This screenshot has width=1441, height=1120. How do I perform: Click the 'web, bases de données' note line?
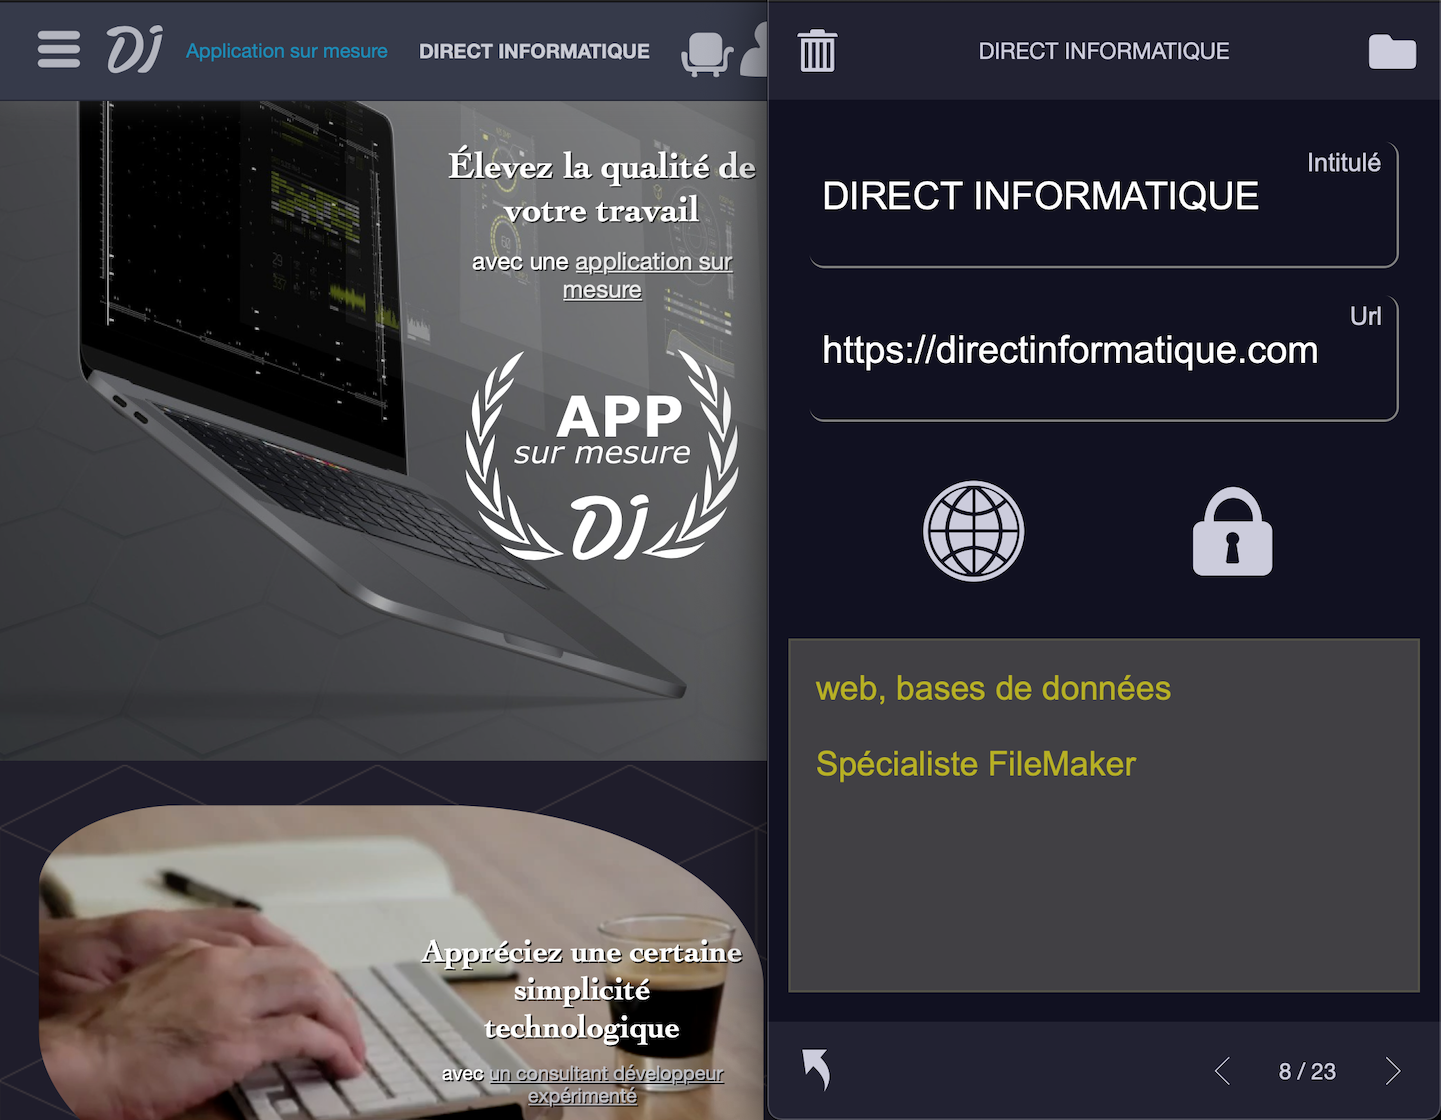click(993, 688)
